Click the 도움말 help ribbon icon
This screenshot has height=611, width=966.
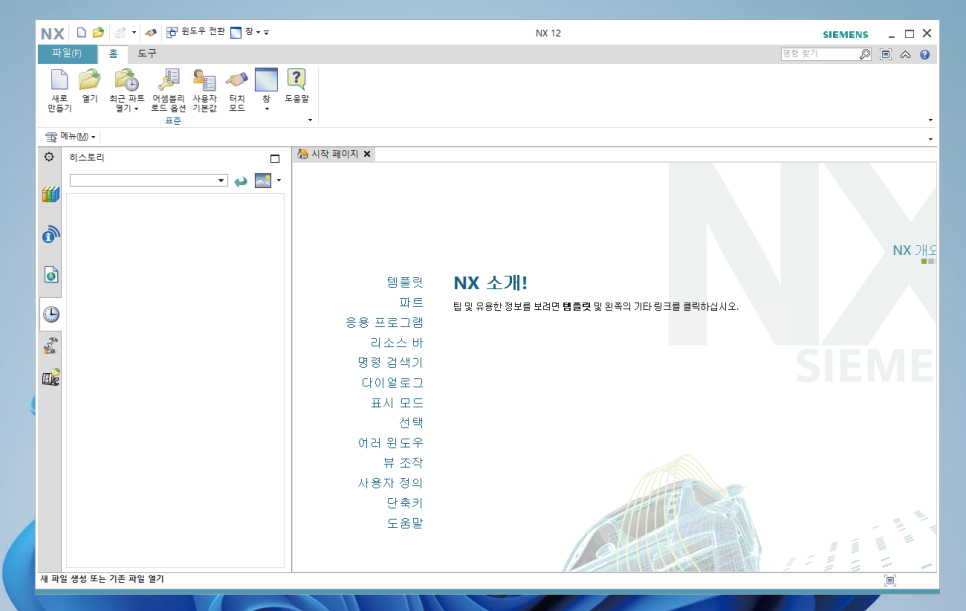pyautogui.click(x=296, y=86)
